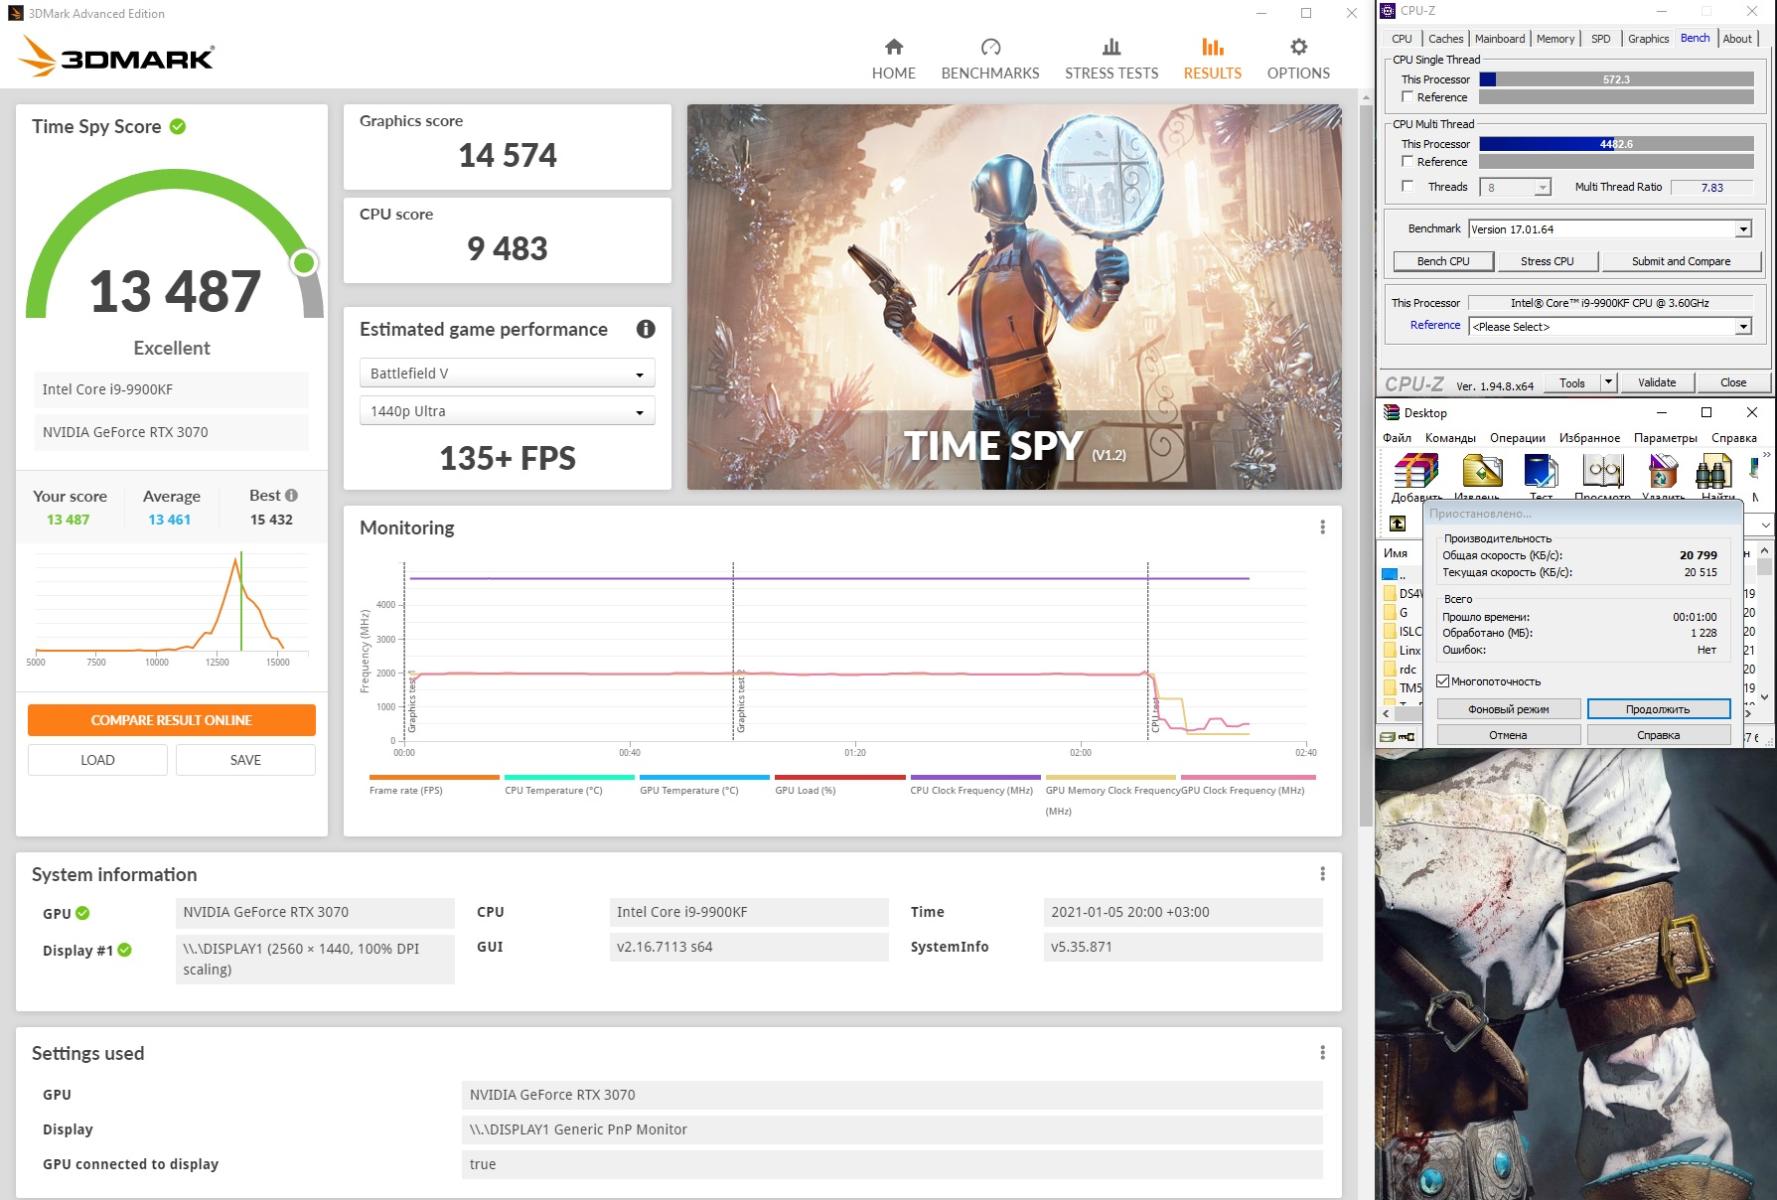
Task: Open the Monitoring panel three-dot menu
Action: (x=1322, y=527)
